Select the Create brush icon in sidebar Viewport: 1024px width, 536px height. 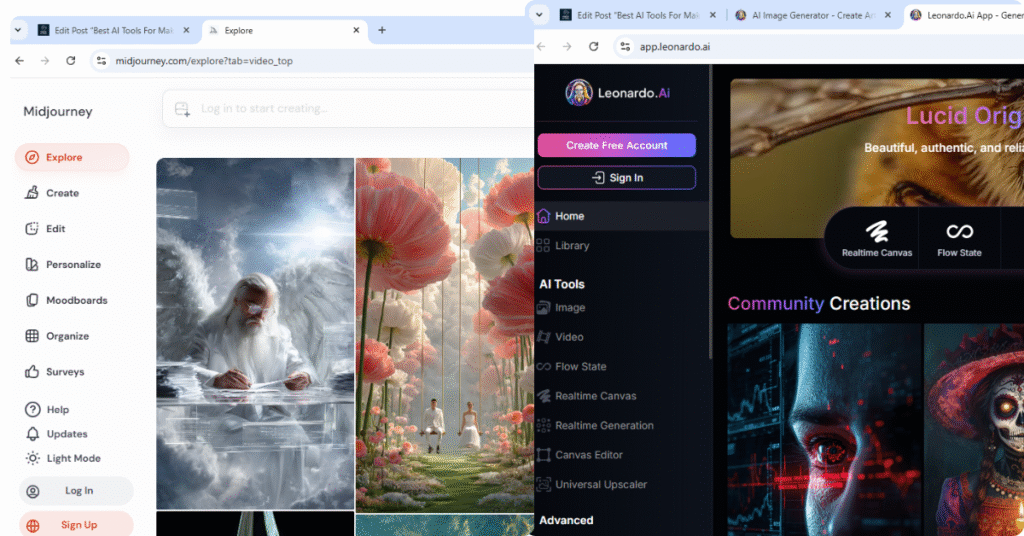32,193
